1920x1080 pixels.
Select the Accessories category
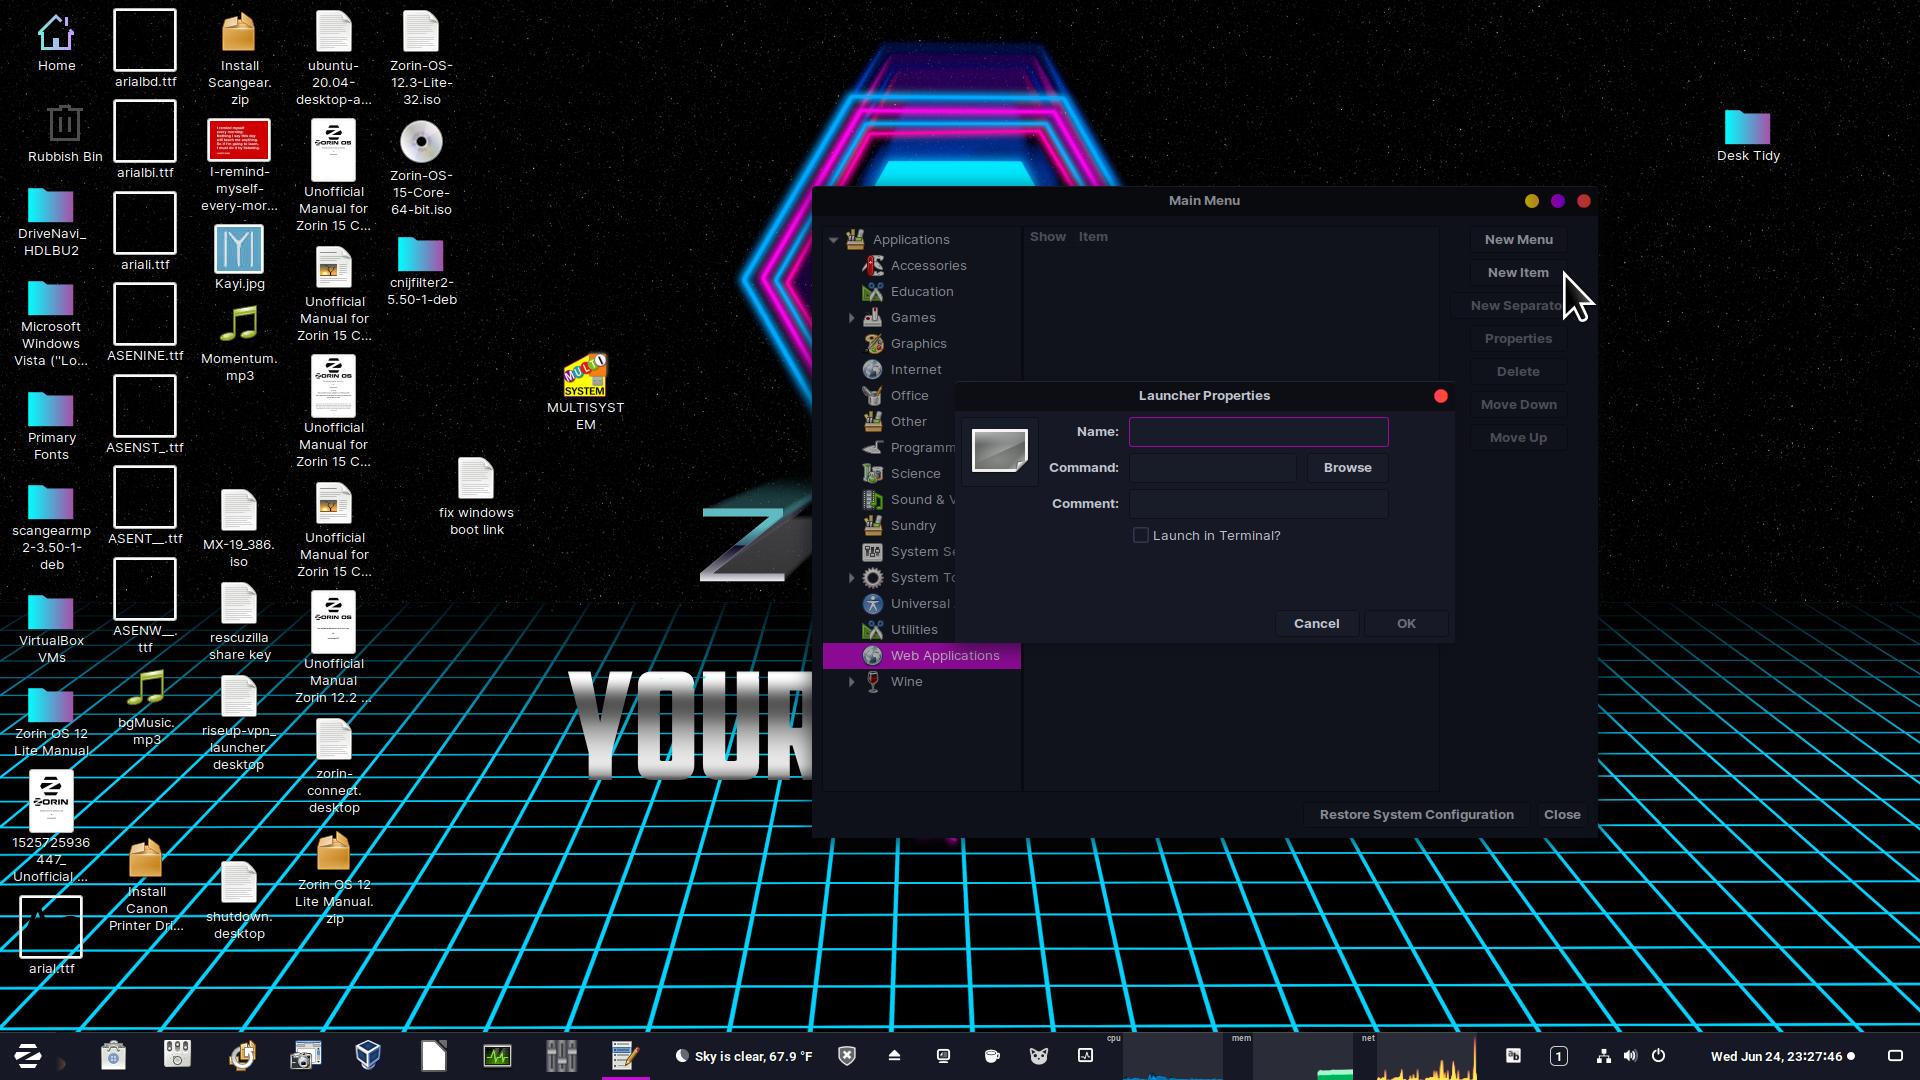pyautogui.click(x=927, y=265)
